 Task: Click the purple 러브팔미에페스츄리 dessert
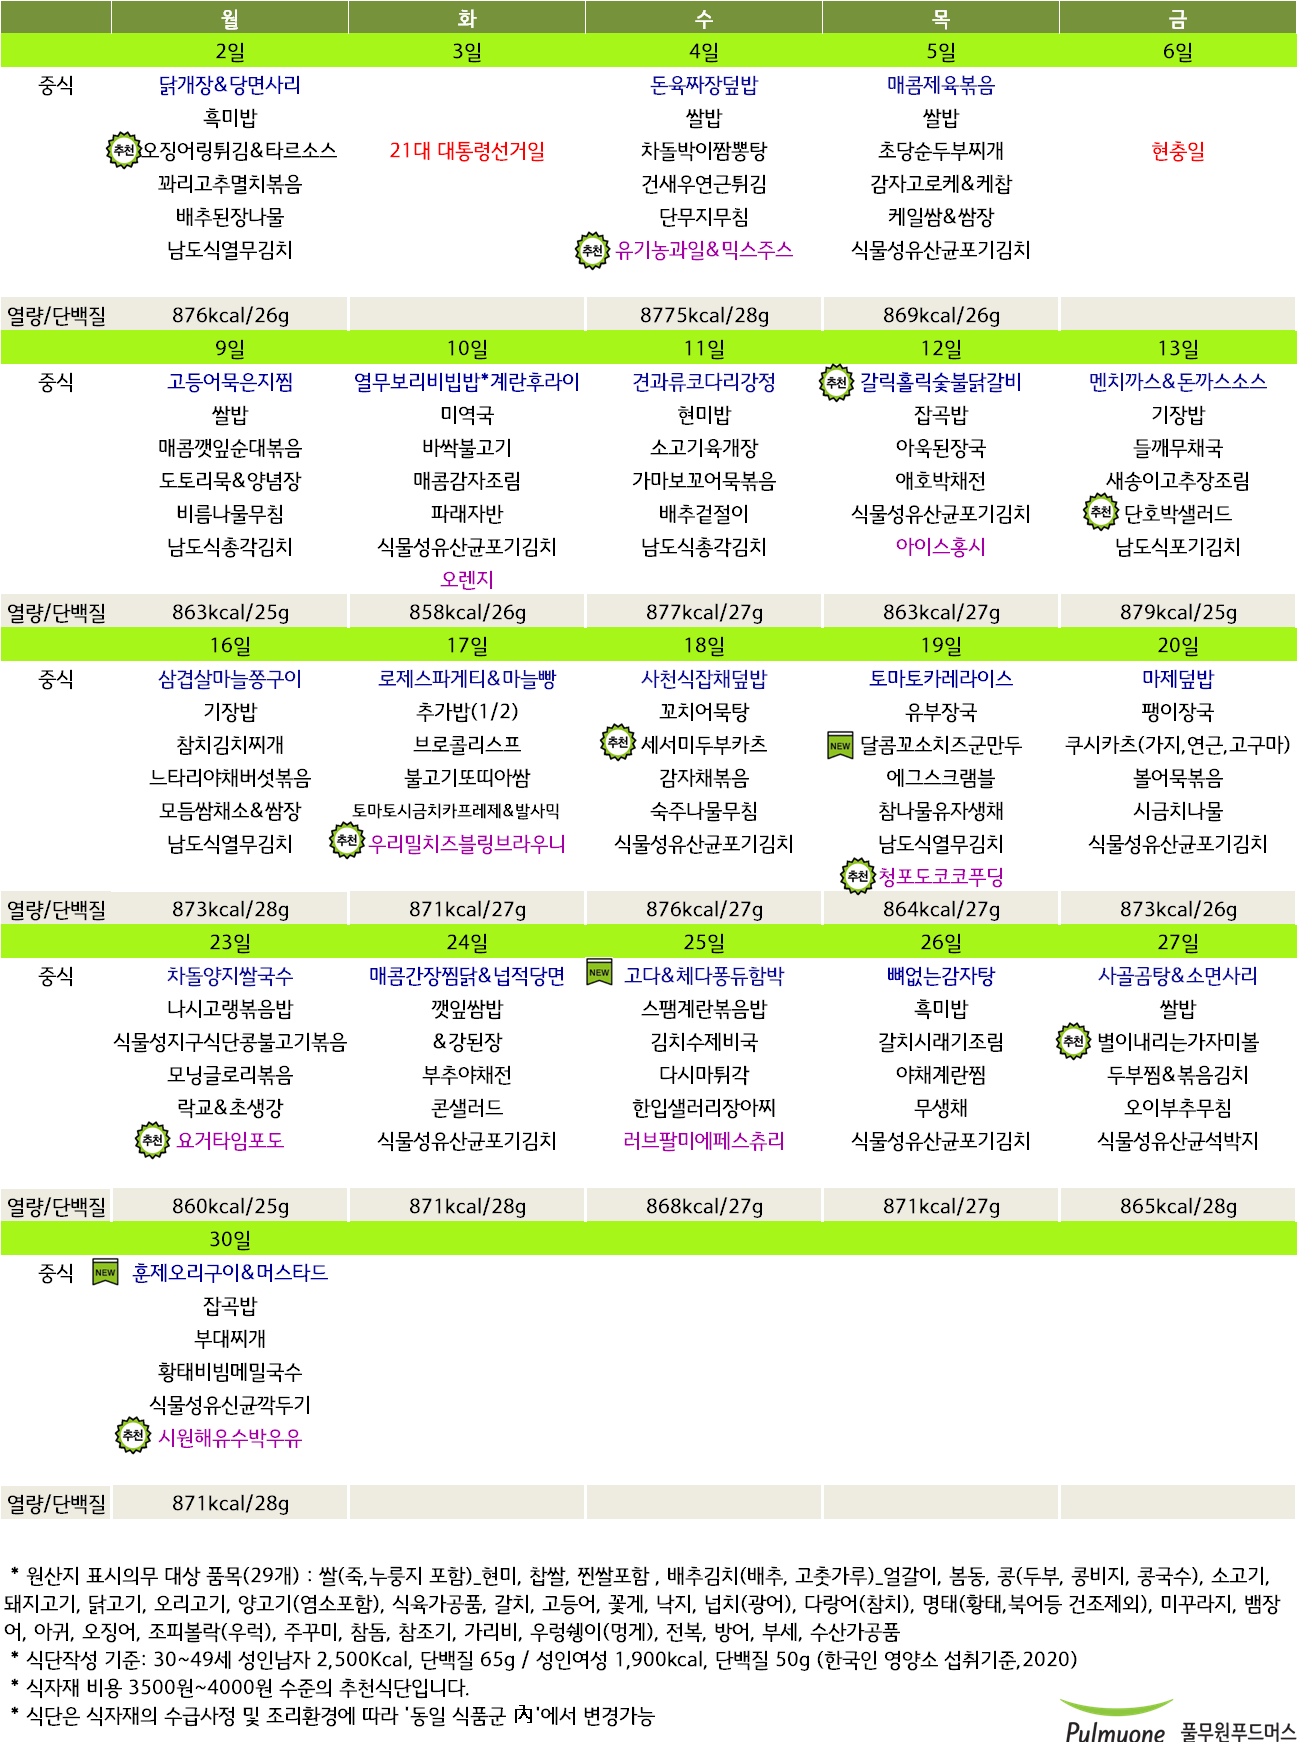click(704, 1141)
